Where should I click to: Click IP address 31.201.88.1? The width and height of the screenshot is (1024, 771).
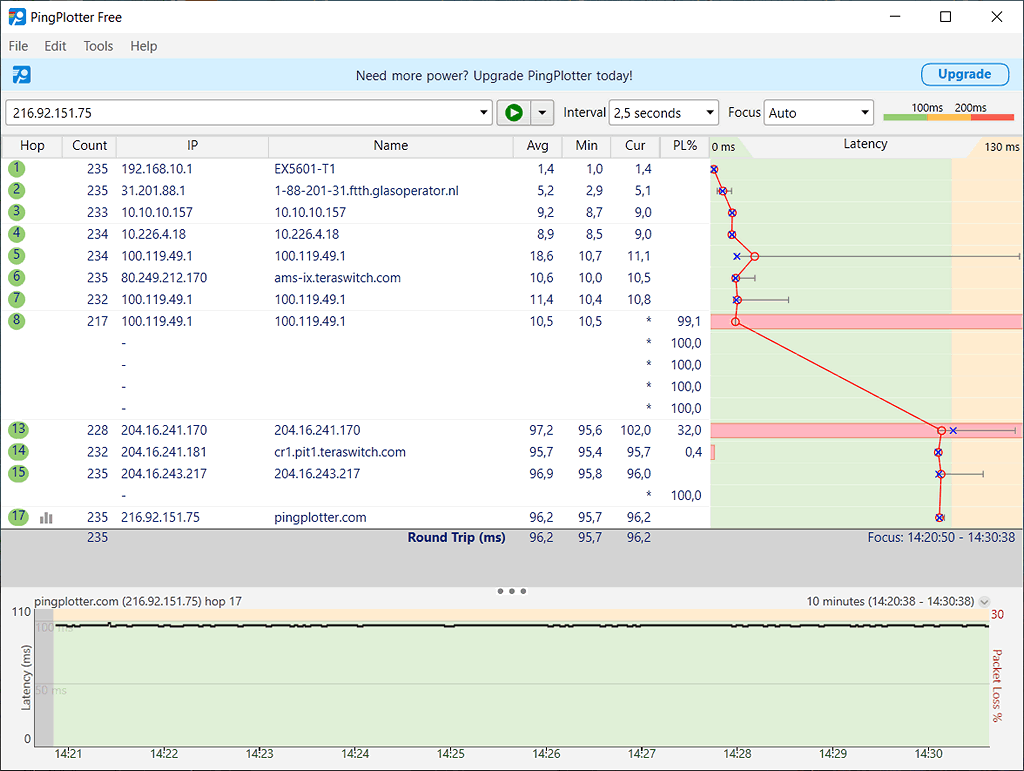(153, 191)
